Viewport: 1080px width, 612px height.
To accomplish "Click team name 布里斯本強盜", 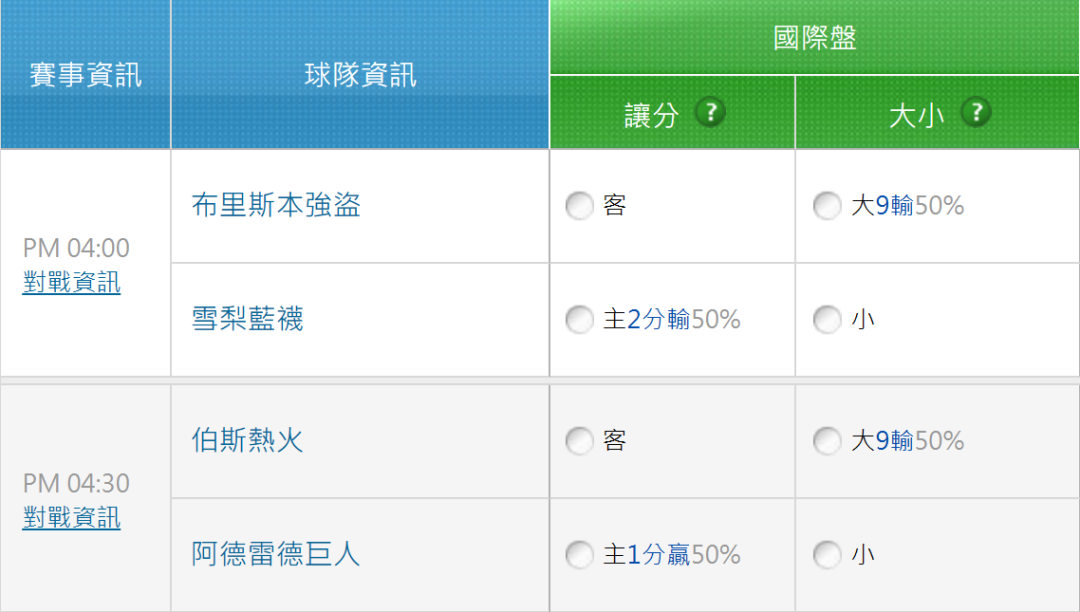I will [276, 206].
